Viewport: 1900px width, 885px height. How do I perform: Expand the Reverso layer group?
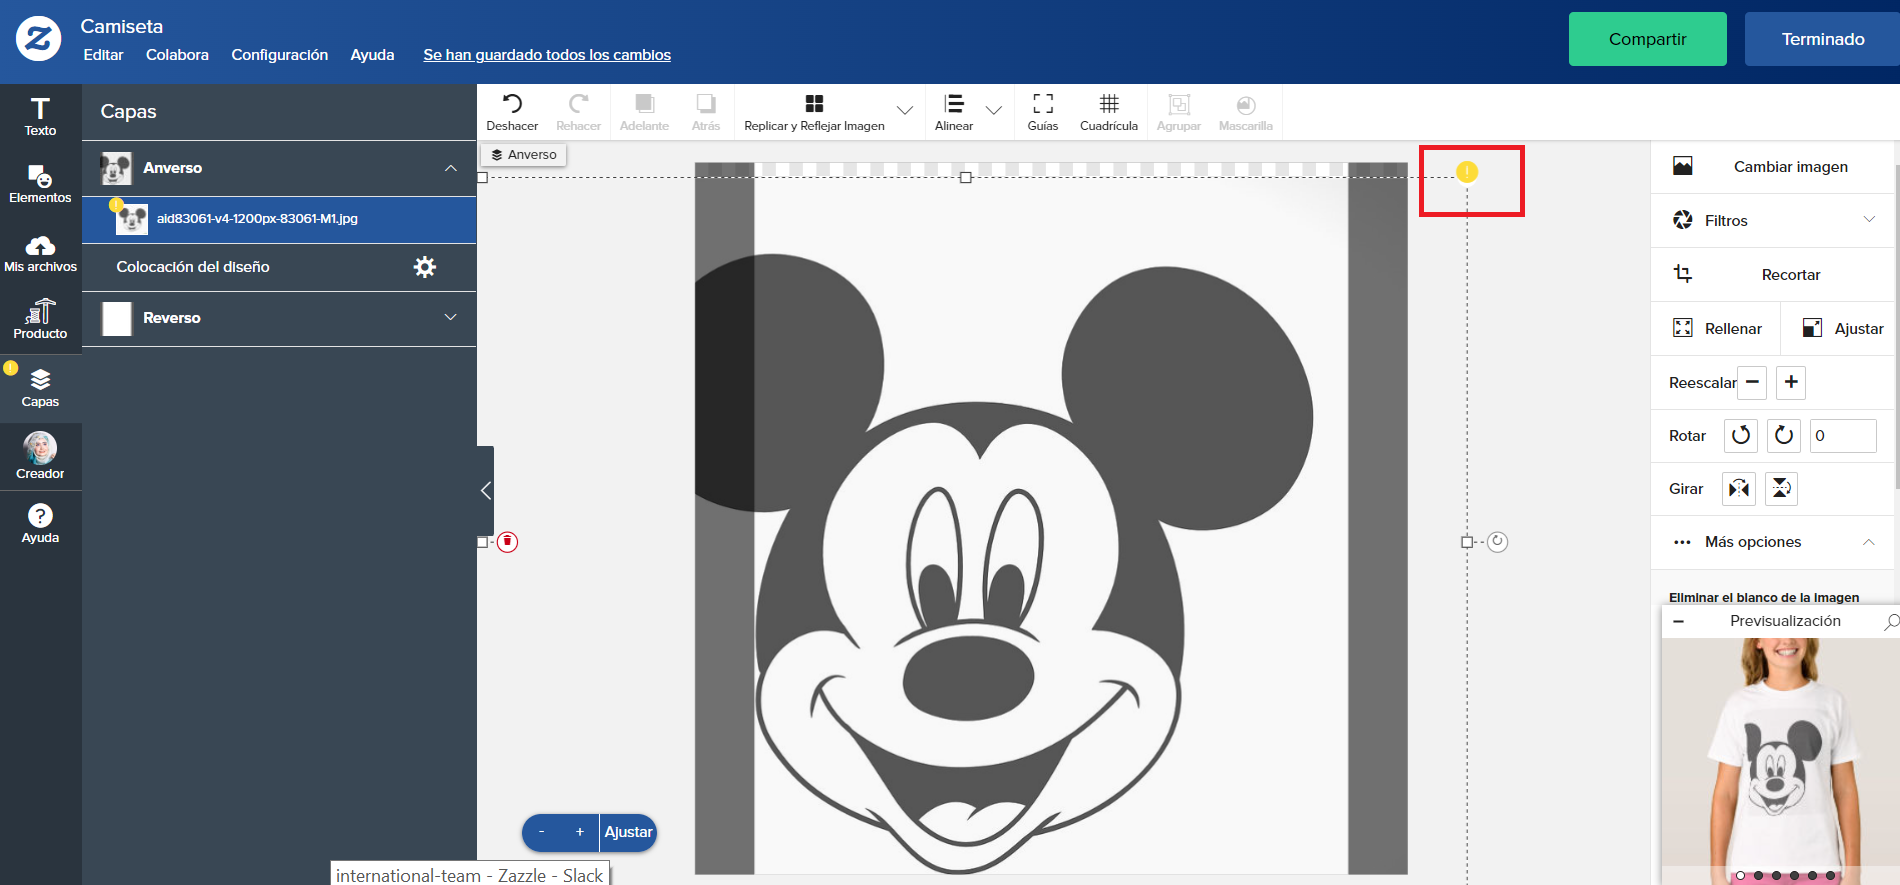(x=451, y=317)
